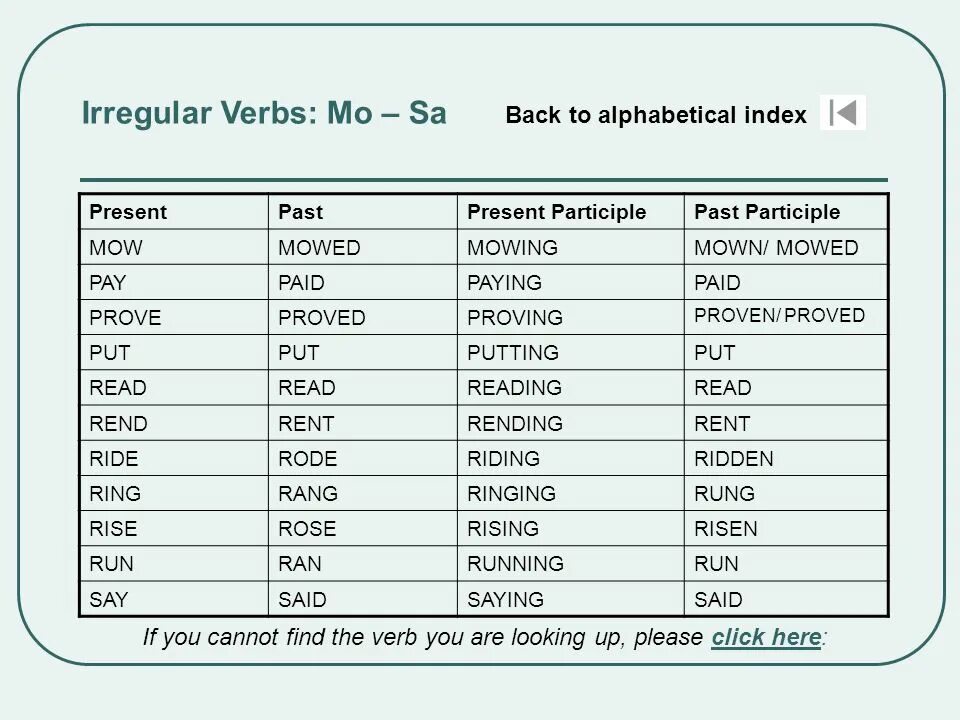960x720 pixels.
Task: Select the PAYING cell
Action: tap(571, 282)
